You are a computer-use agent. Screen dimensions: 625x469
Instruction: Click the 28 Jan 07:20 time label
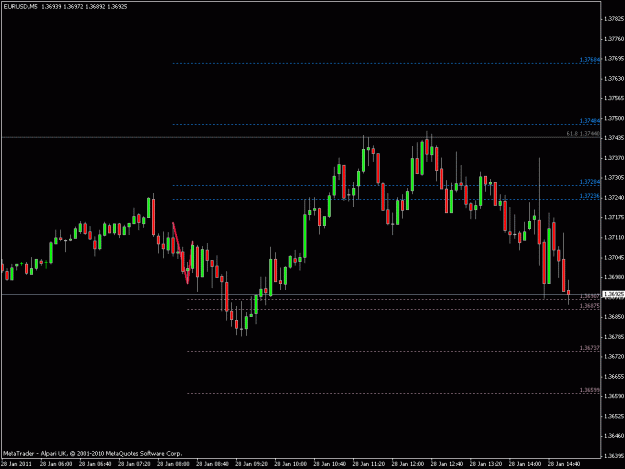(134, 464)
